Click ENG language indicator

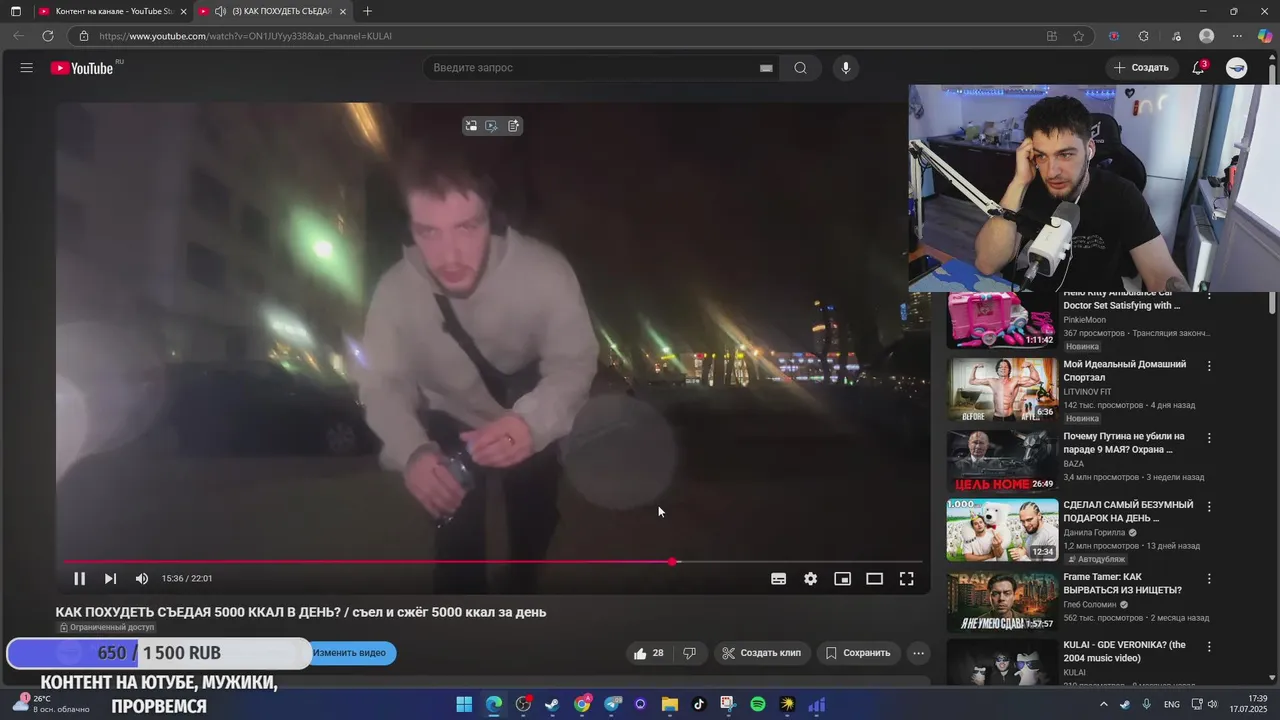click(1171, 704)
